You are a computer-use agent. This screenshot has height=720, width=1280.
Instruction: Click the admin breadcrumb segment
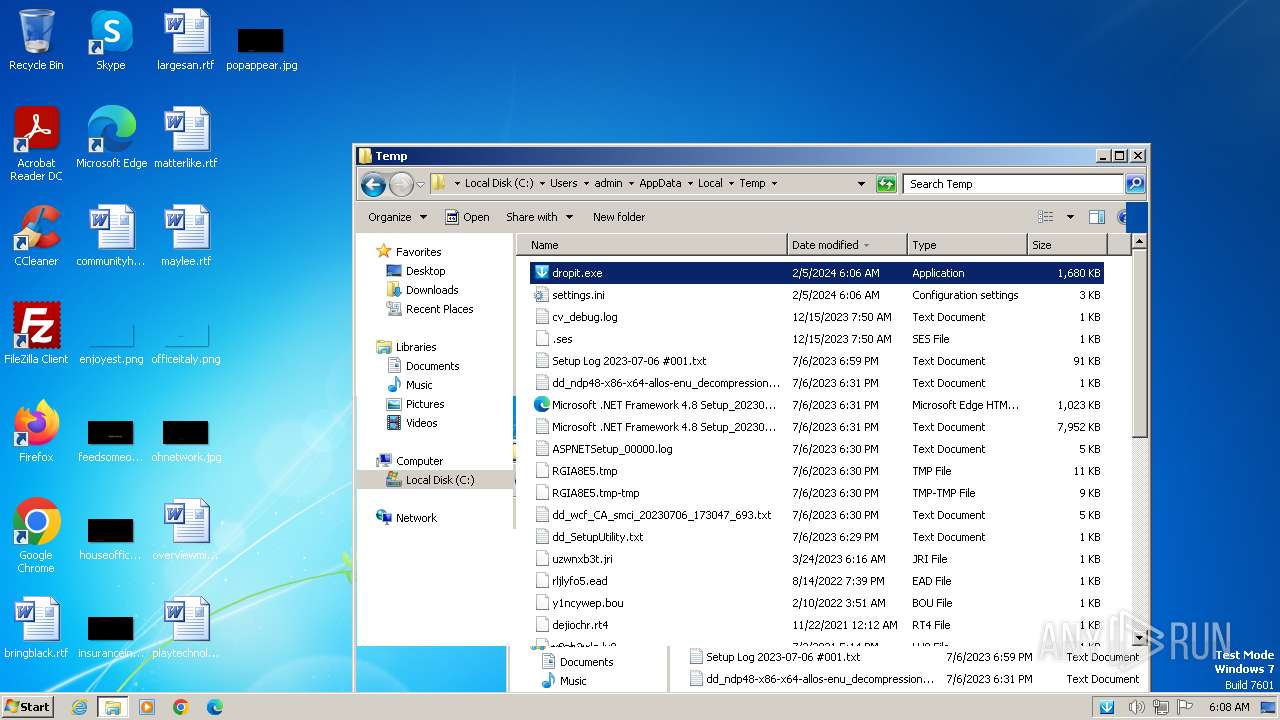click(x=608, y=184)
